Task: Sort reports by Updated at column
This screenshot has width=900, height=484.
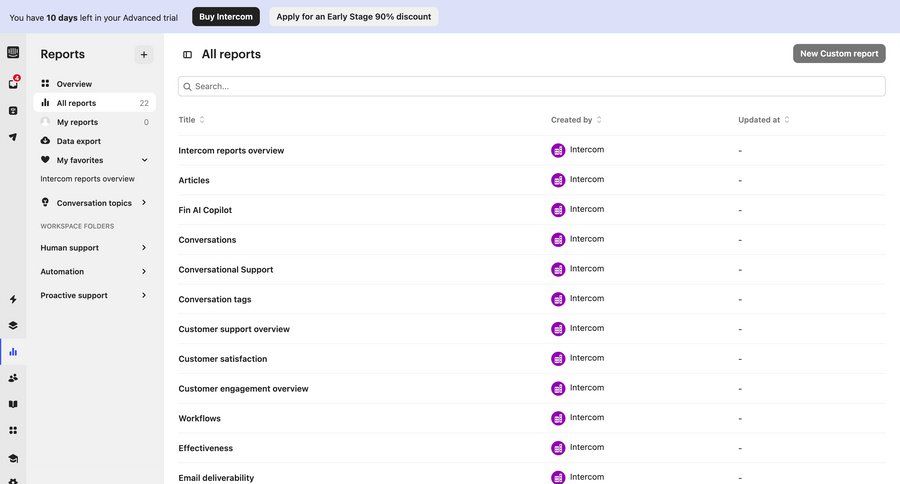Action: [x=764, y=120]
